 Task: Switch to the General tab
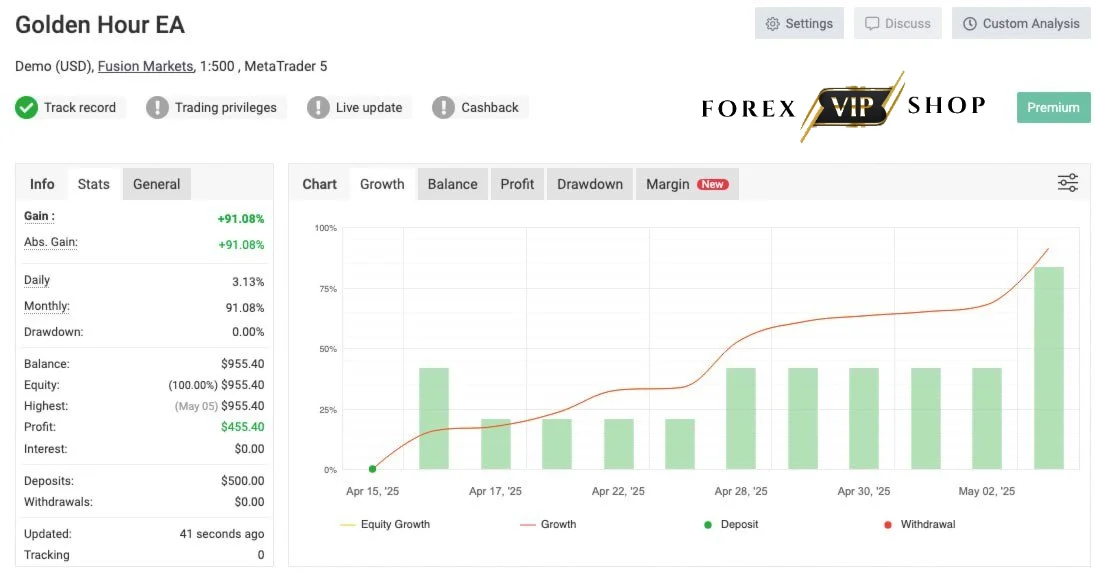[156, 184]
